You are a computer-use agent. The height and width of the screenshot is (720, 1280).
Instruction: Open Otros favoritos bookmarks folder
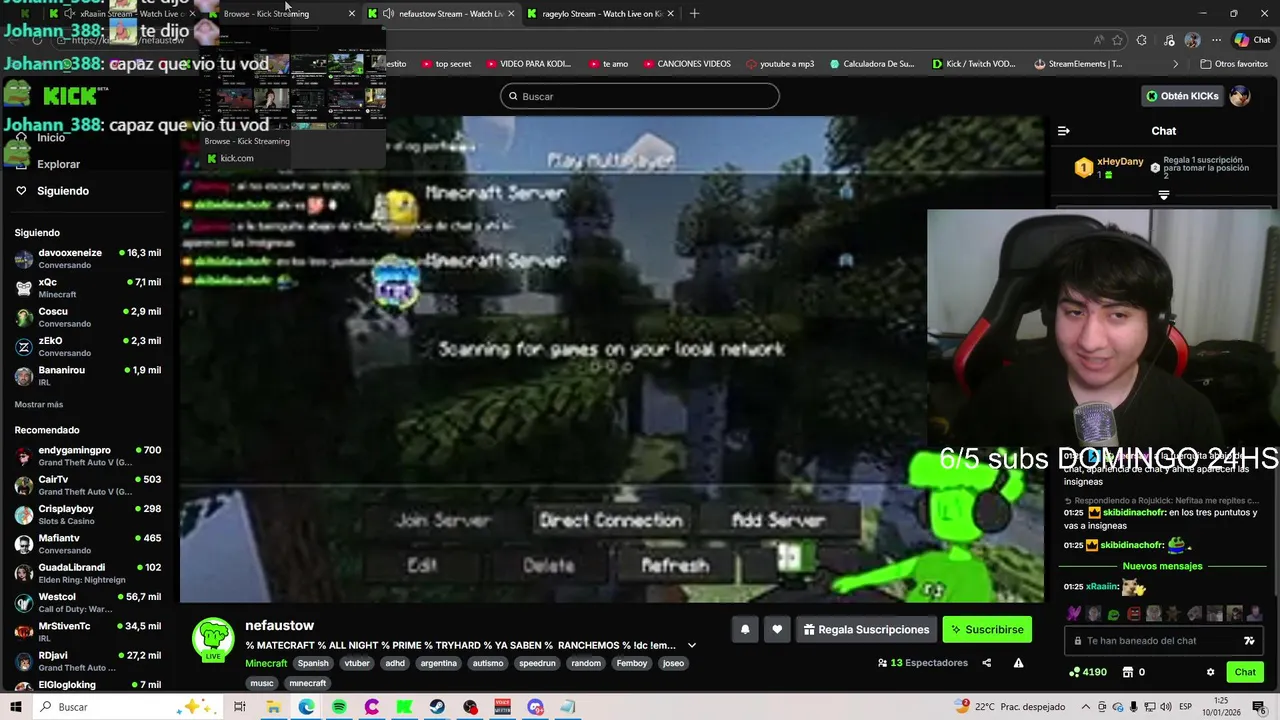[x=1233, y=64]
